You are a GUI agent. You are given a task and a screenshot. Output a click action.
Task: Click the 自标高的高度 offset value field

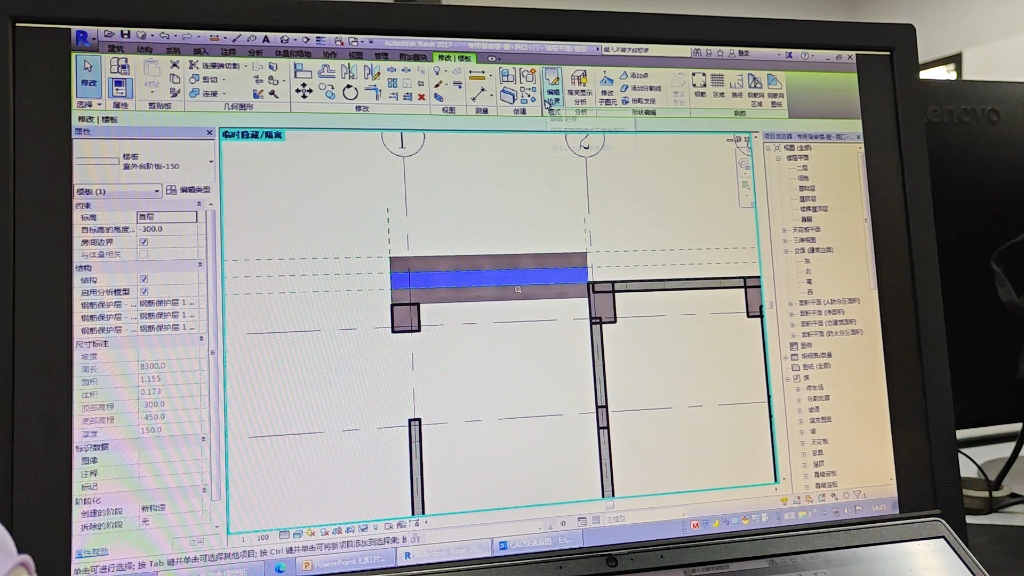coord(168,229)
